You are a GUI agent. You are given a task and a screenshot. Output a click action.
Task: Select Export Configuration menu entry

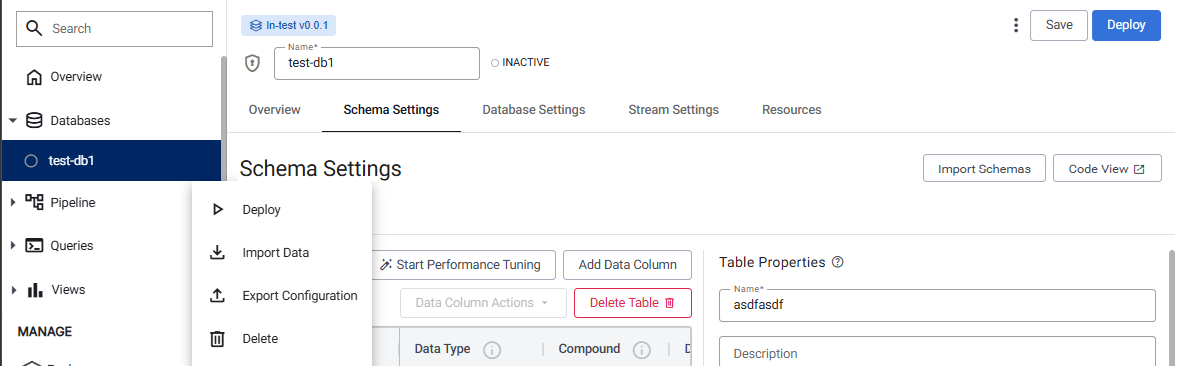[x=282, y=295]
